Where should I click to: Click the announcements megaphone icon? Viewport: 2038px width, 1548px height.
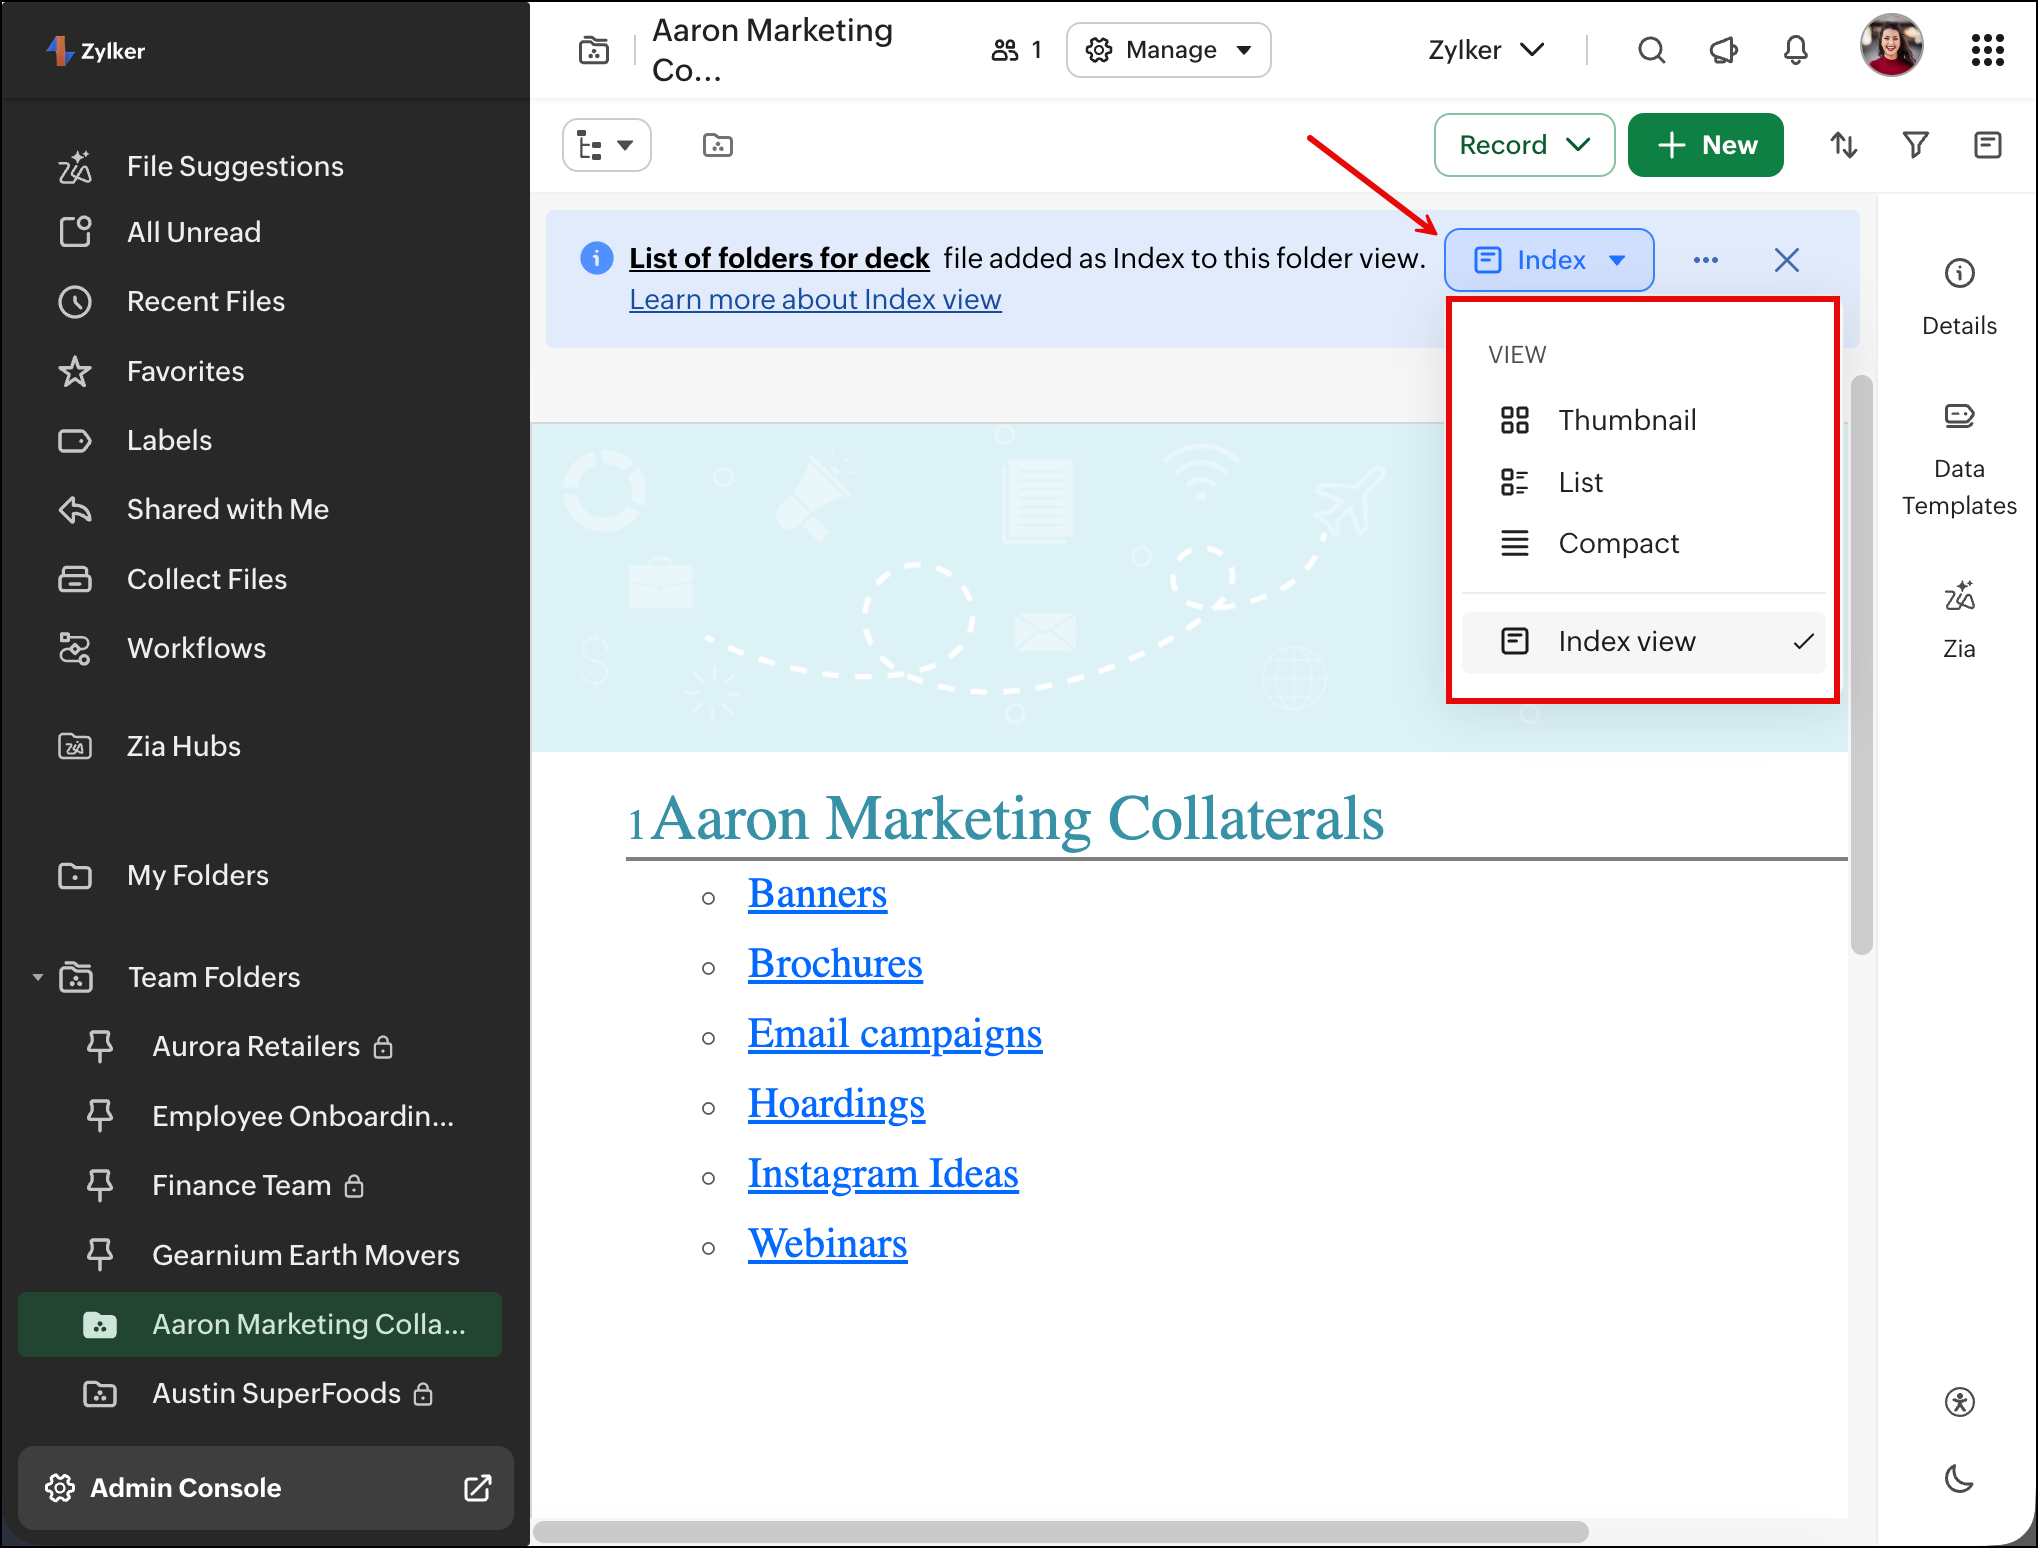click(x=1723, y=50)
